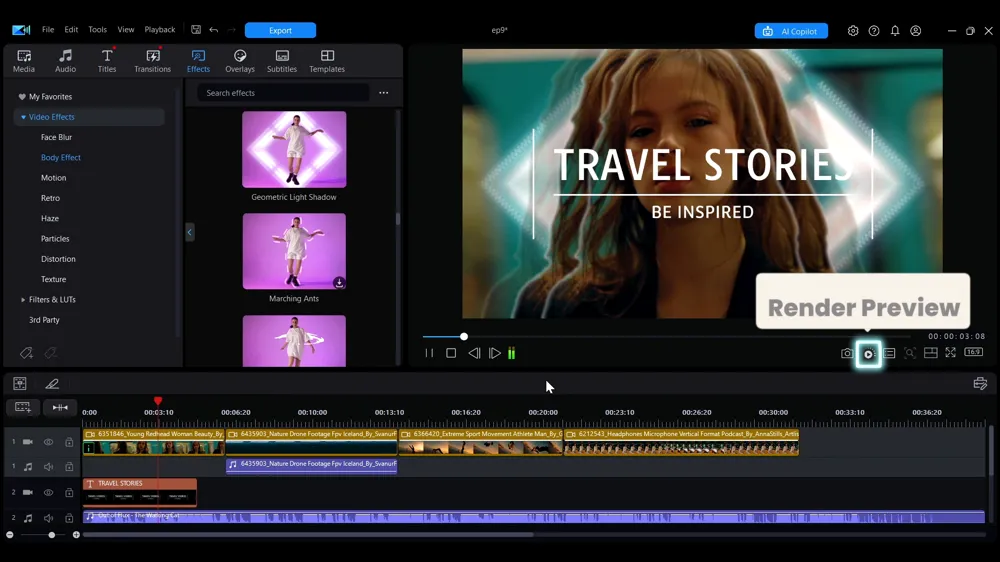This screenshot has height=562, width=1000.
Task: Maximize the preview to full screen
Action: pyautogui.click(x=950, y=352)
